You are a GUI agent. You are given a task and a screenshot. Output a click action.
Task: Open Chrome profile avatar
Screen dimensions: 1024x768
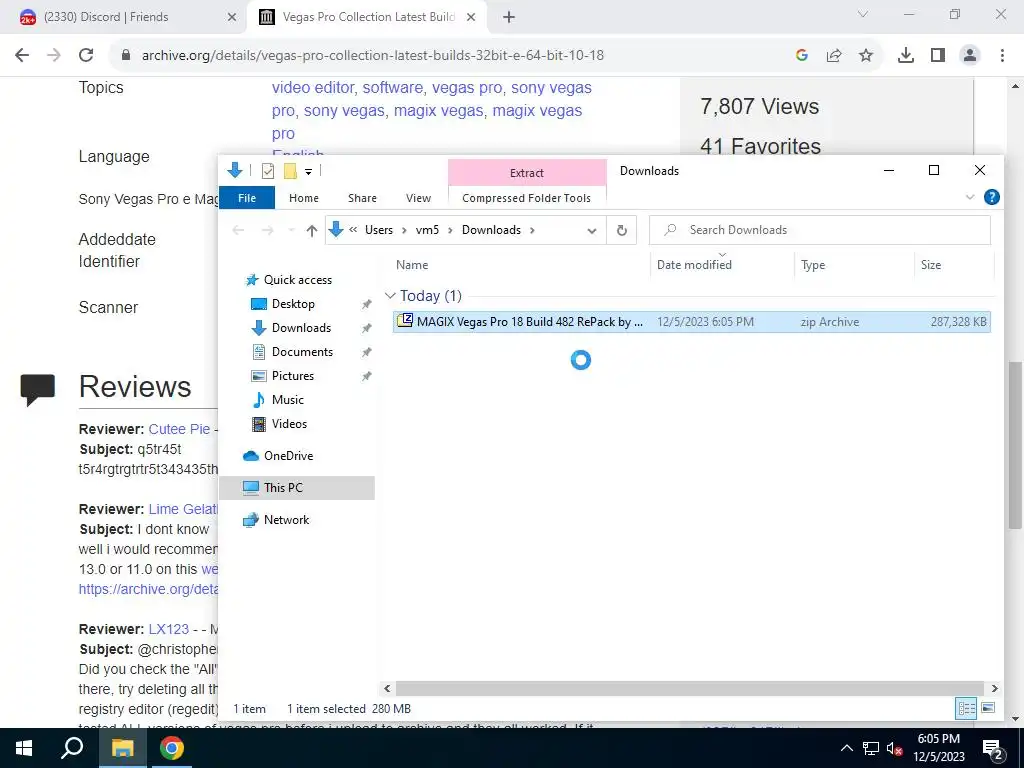point(970,56)
